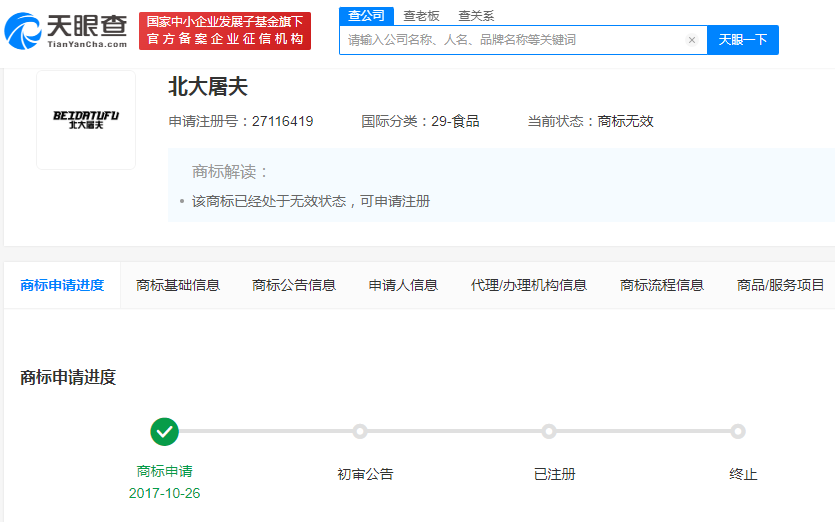Select the 北大屠夫 trademark title

point(208,86)
